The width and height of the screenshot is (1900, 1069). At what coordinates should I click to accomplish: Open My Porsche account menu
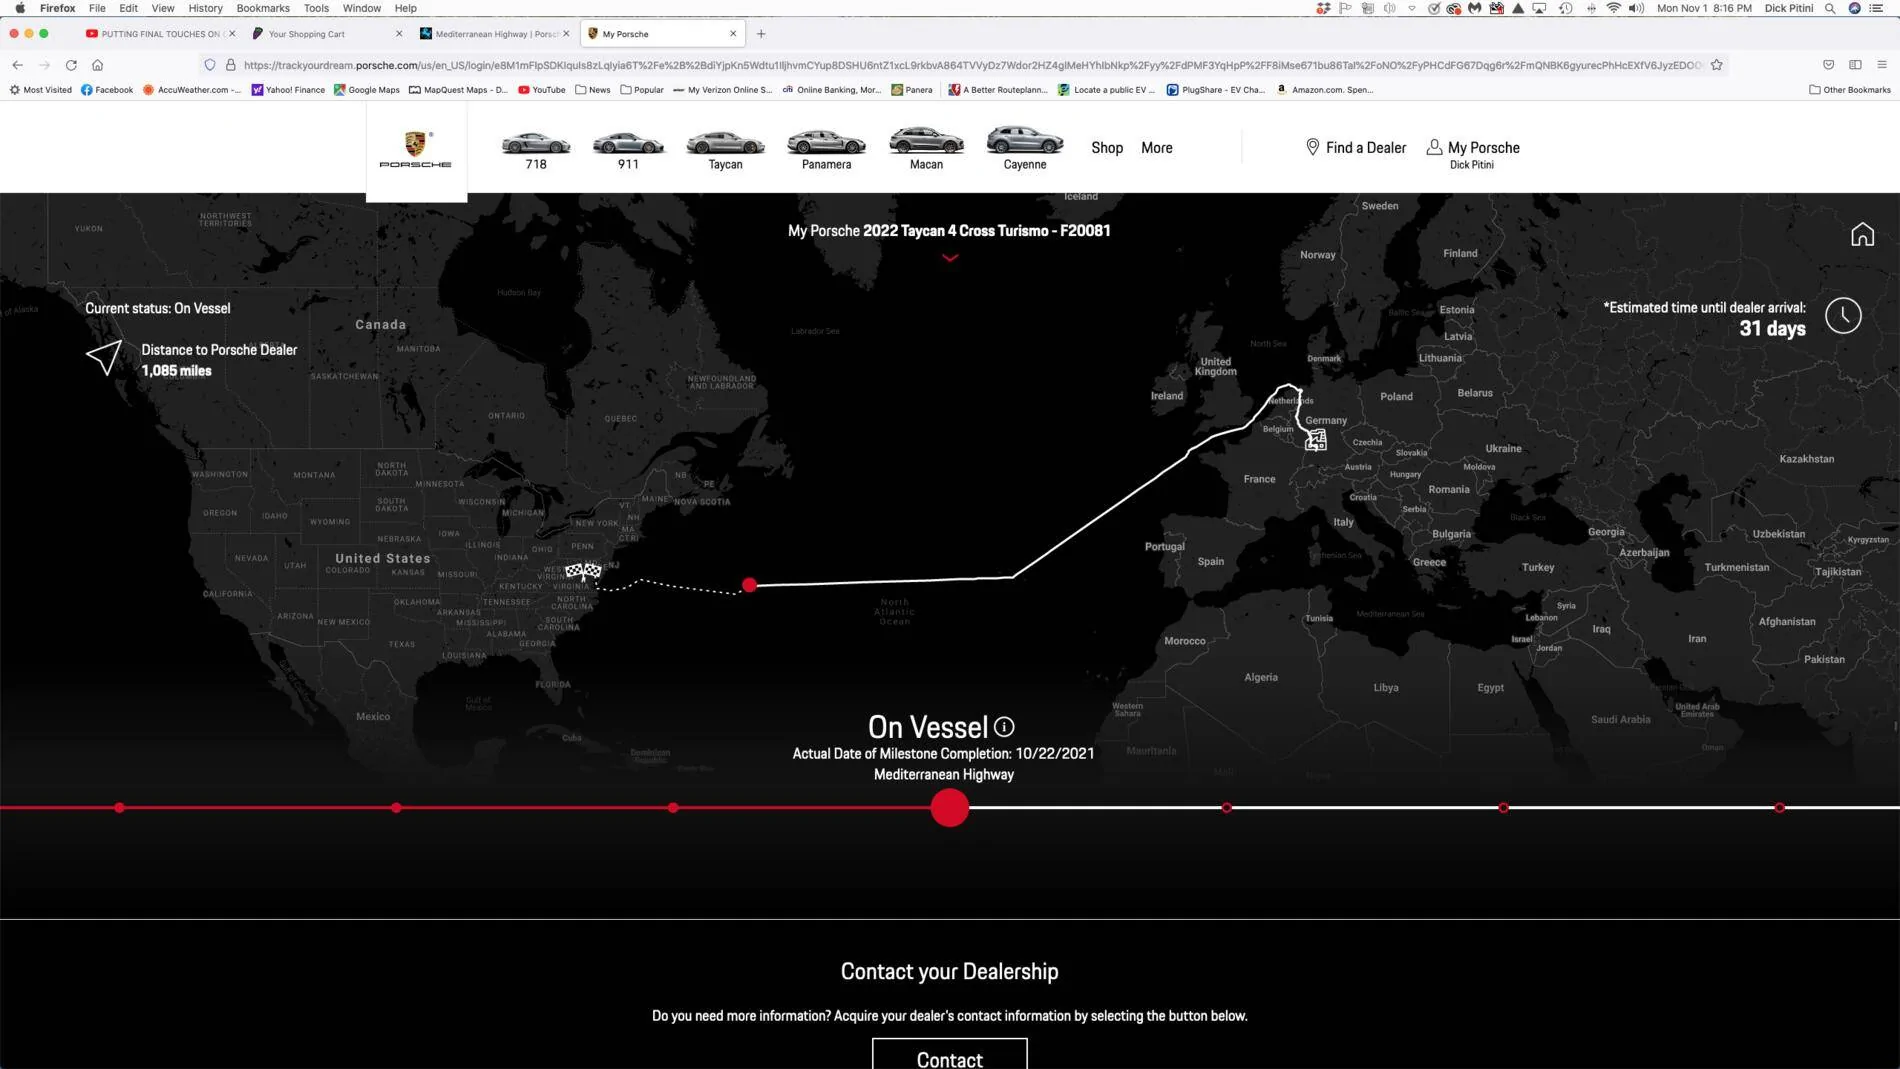[x=1473, y=153]
